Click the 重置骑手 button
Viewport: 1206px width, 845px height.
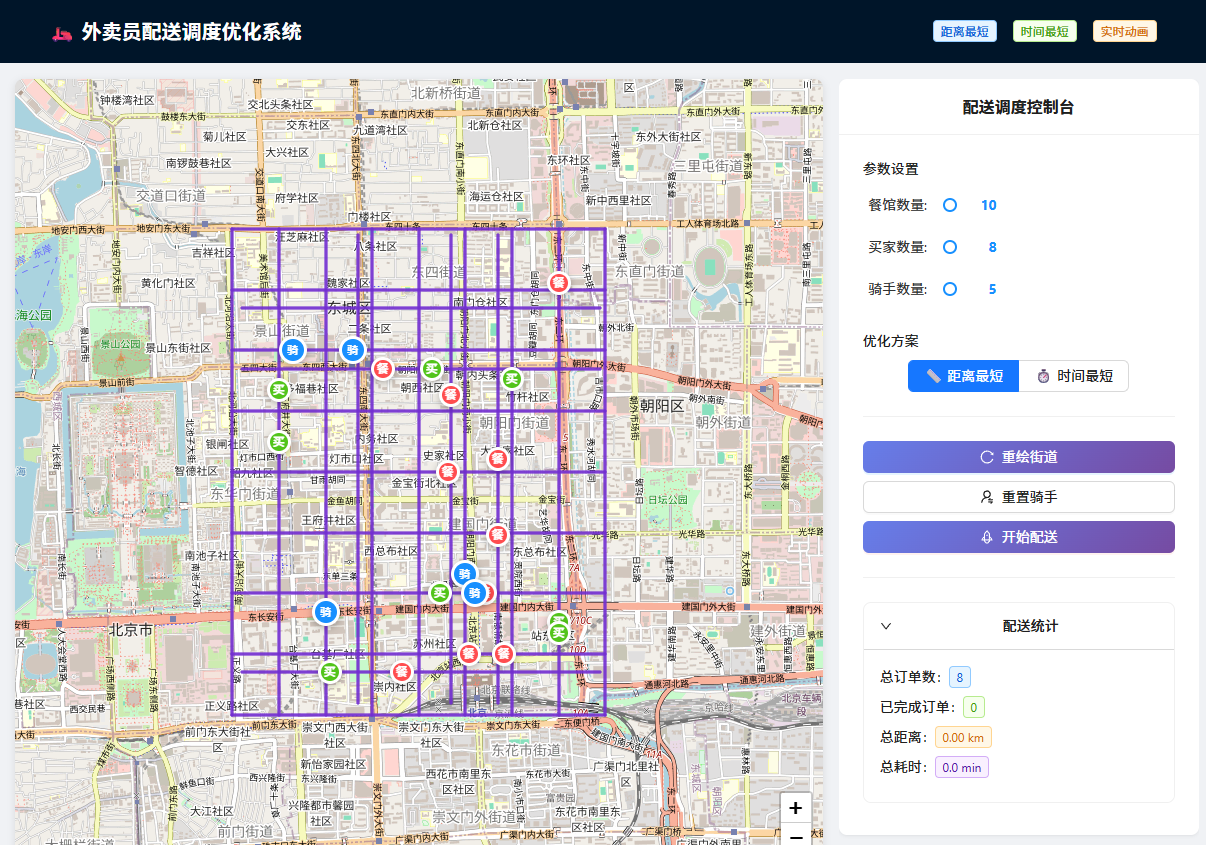1018,497
